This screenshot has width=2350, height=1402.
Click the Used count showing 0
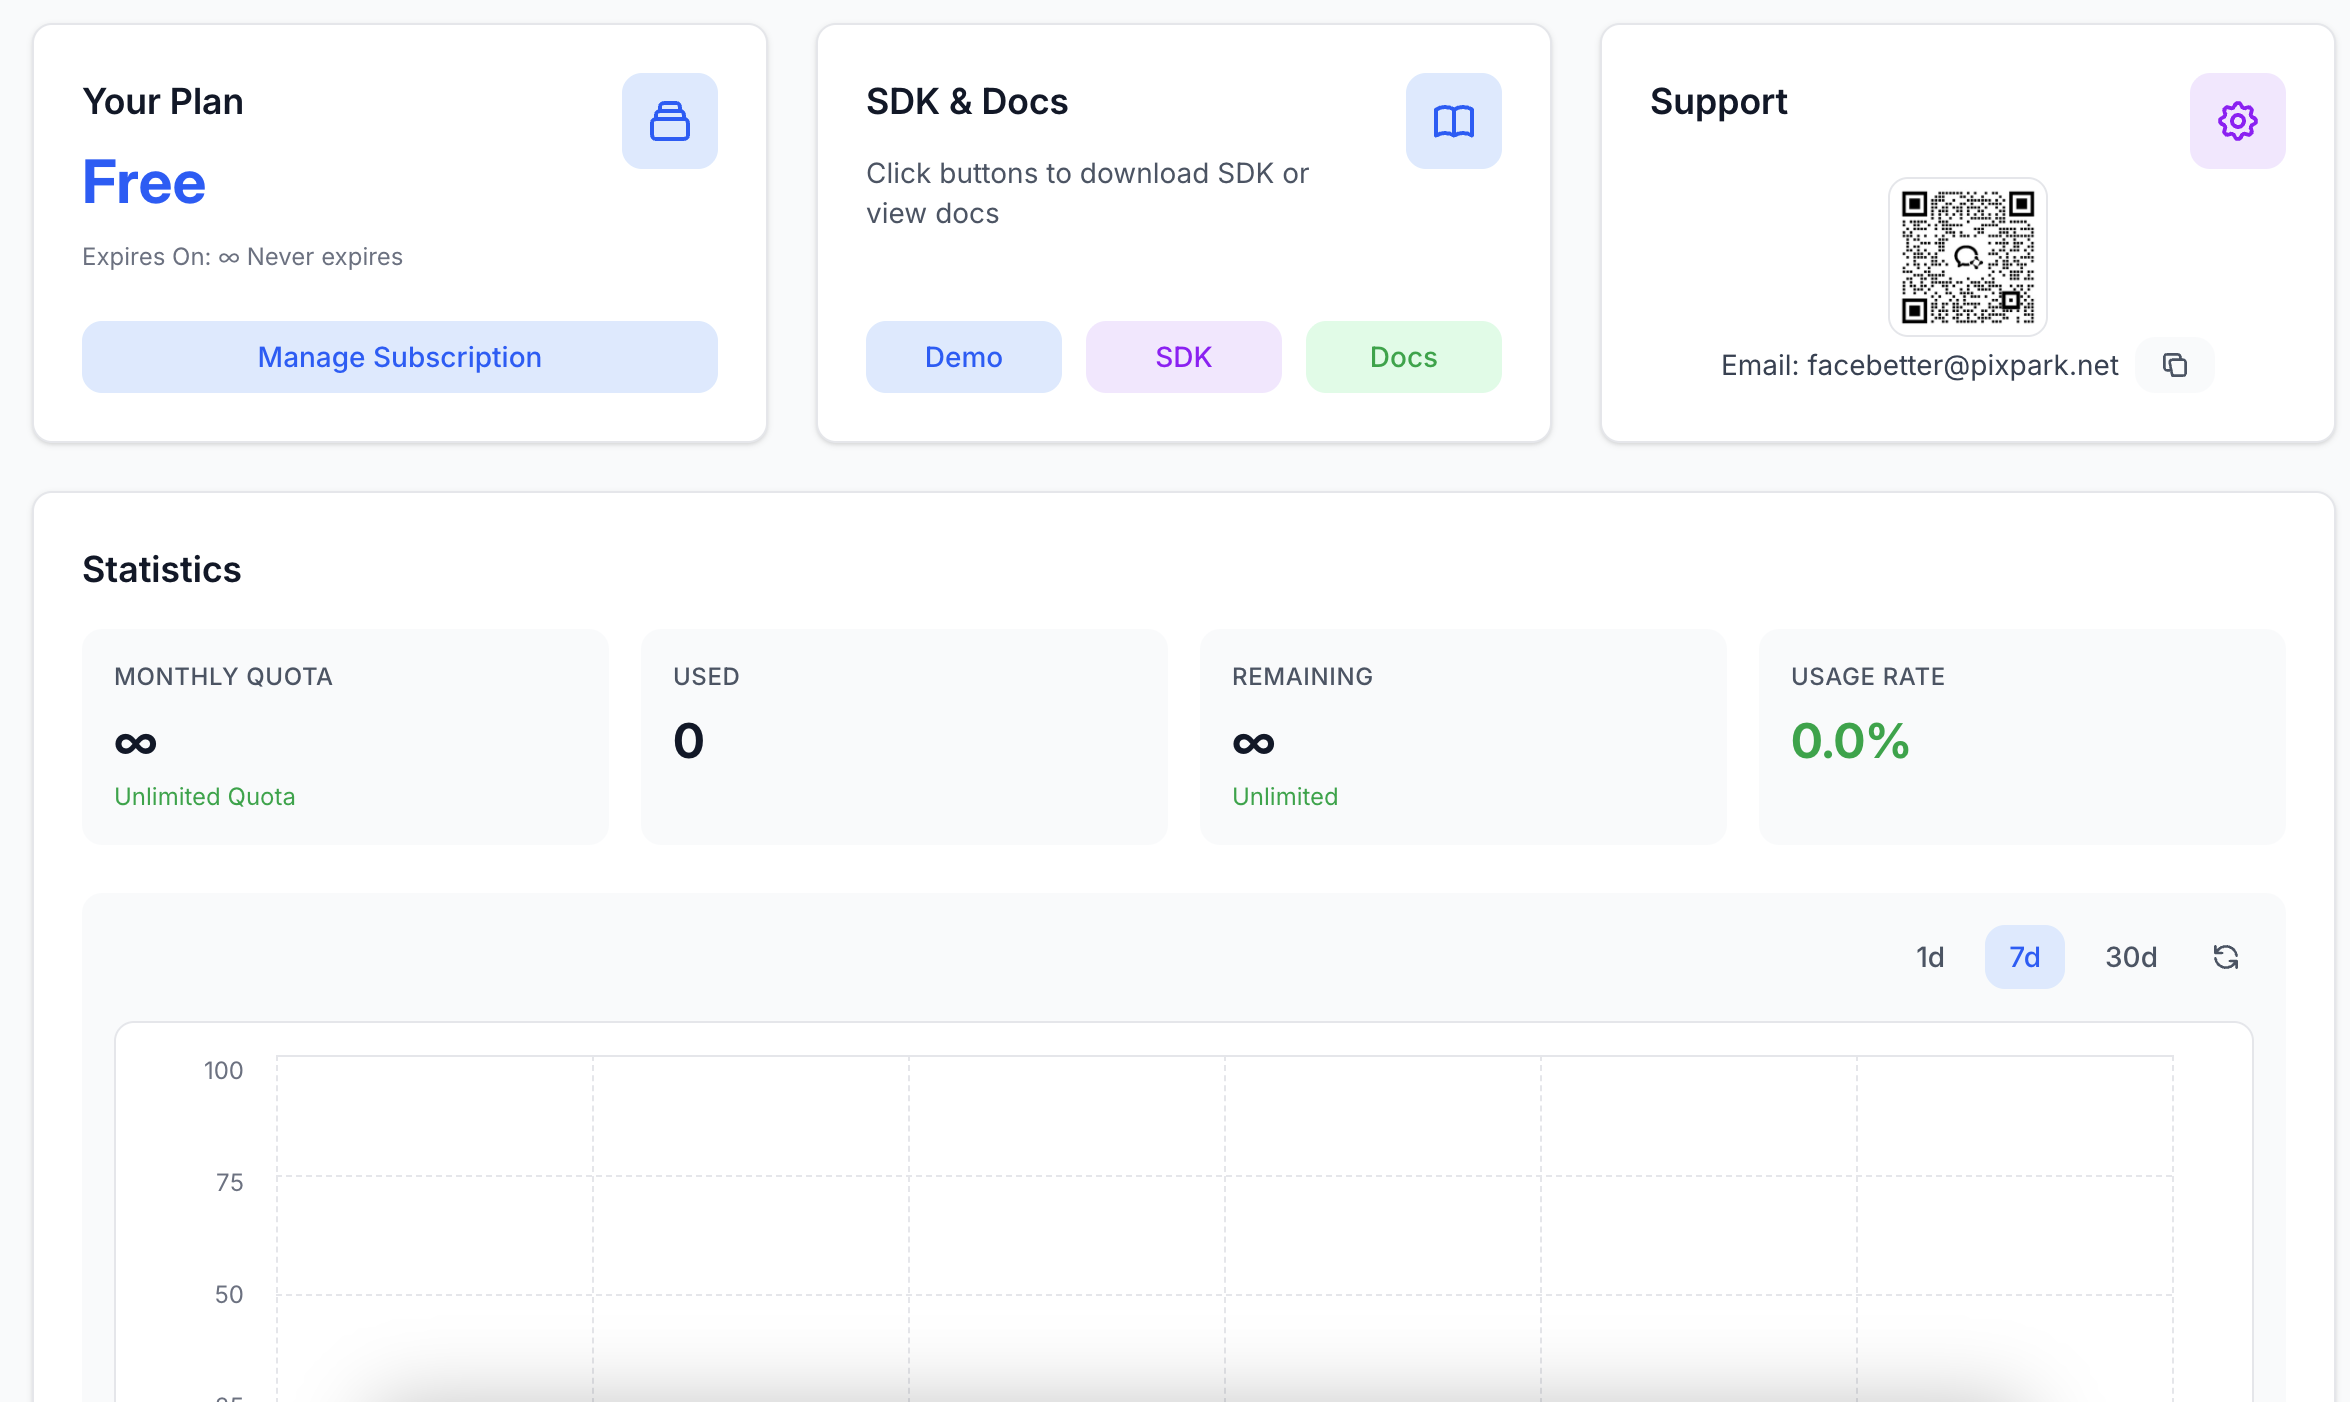tap(688, 740)
